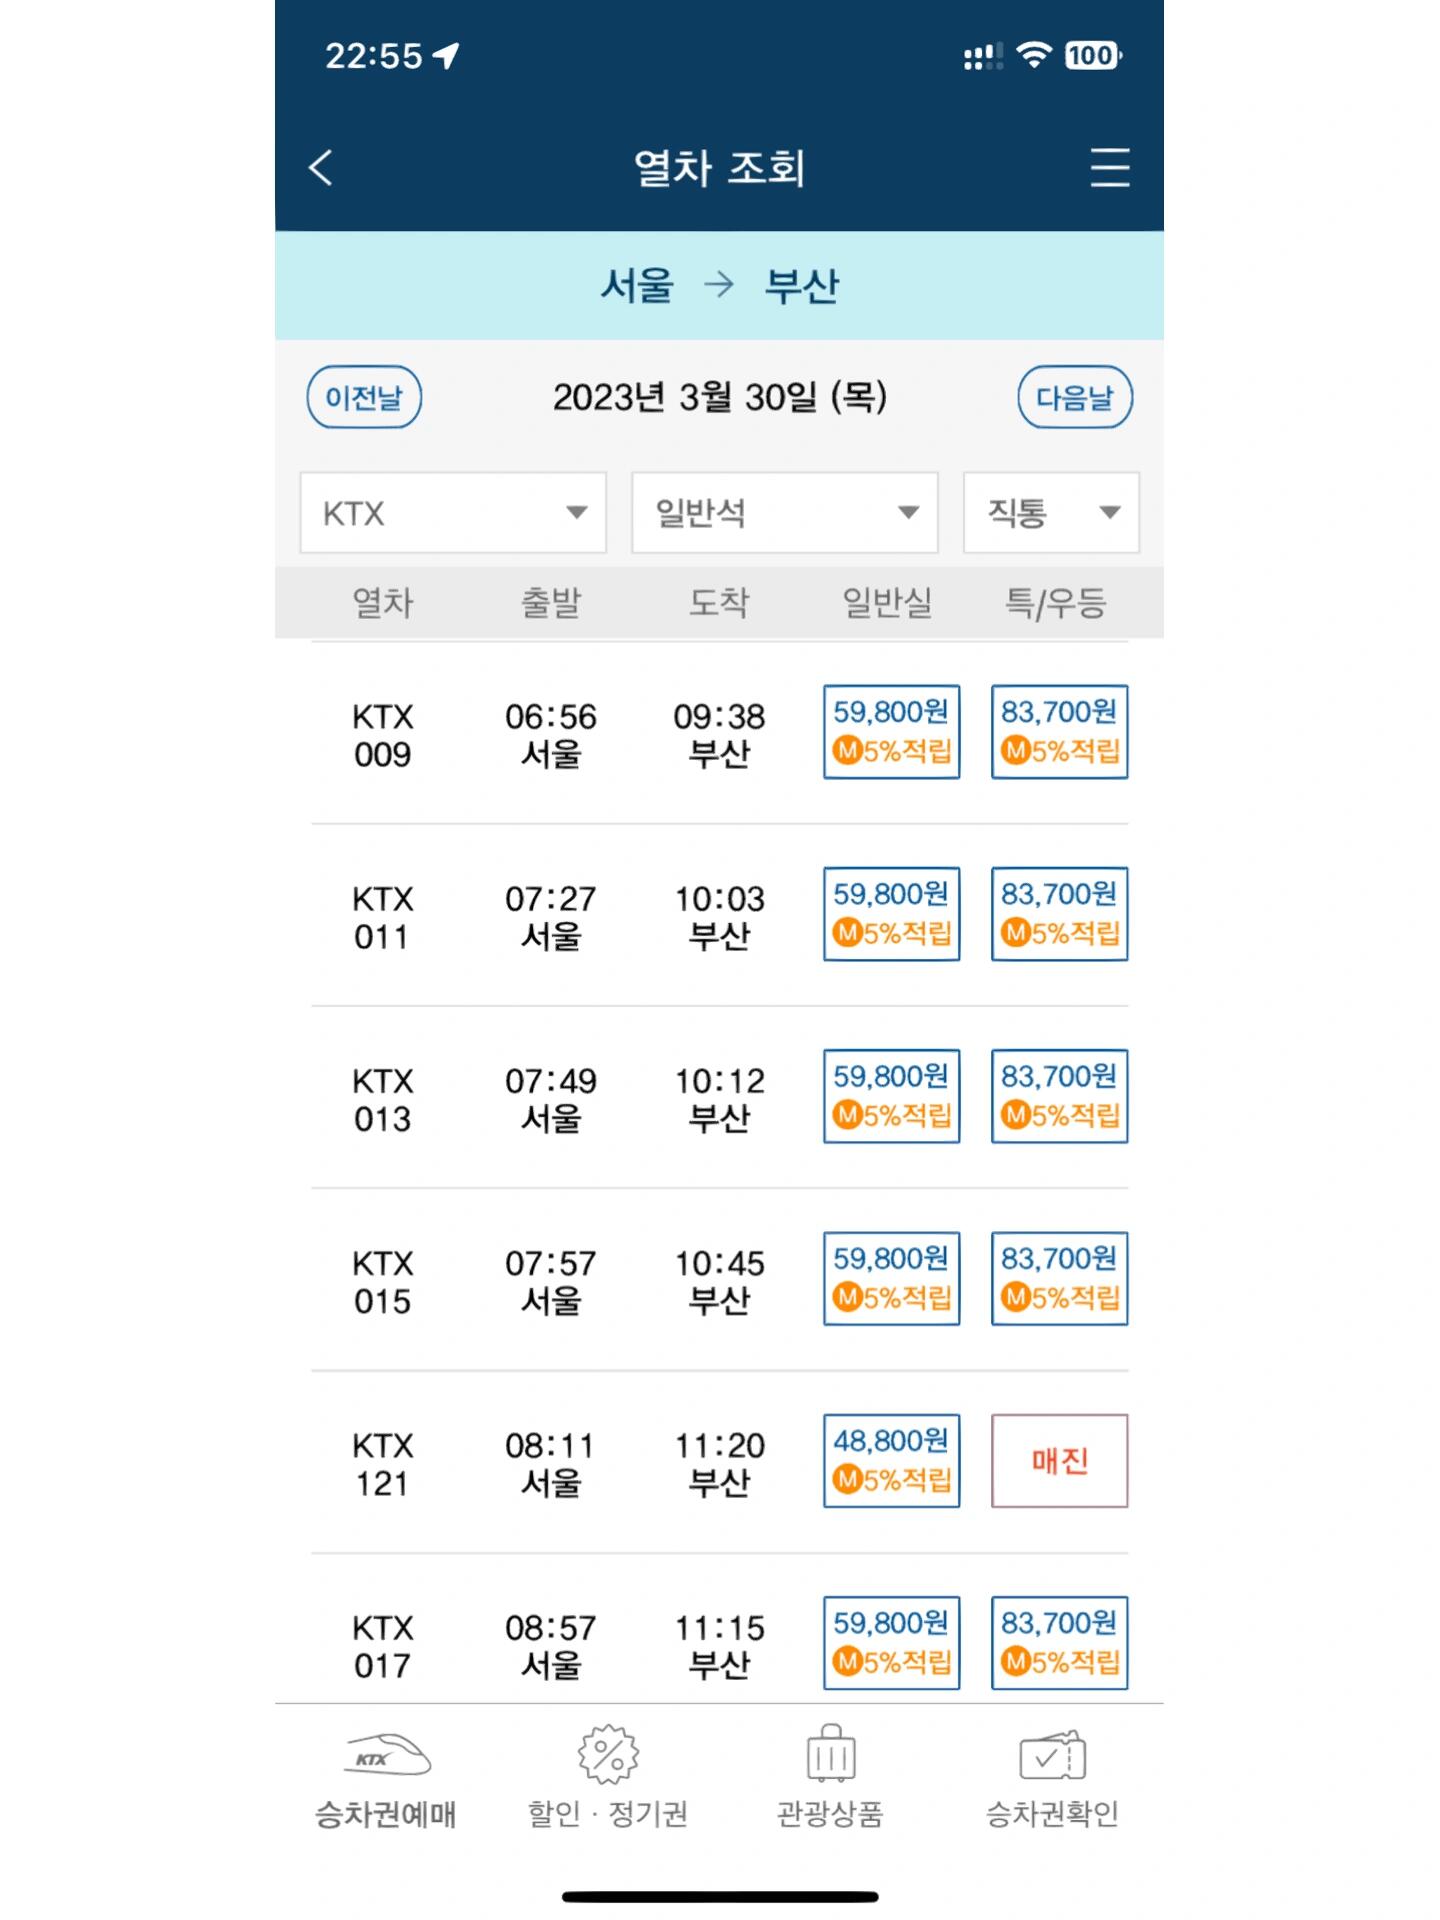Tap the battery indicator icon
The image size is (1440, 1920).
(x=1093, y=55)
